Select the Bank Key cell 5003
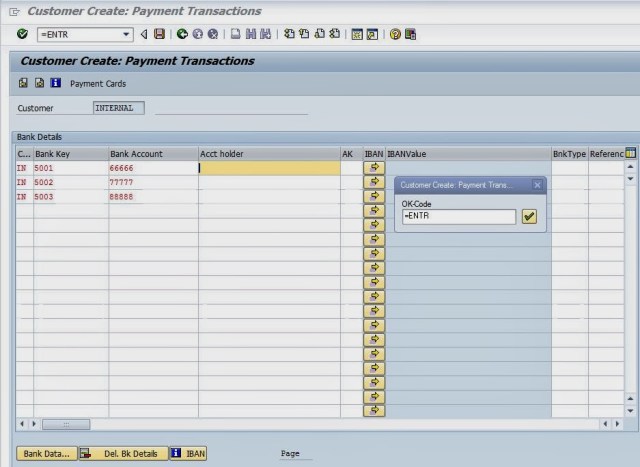Viewport: 640px width, 467px height. (71, 197)
